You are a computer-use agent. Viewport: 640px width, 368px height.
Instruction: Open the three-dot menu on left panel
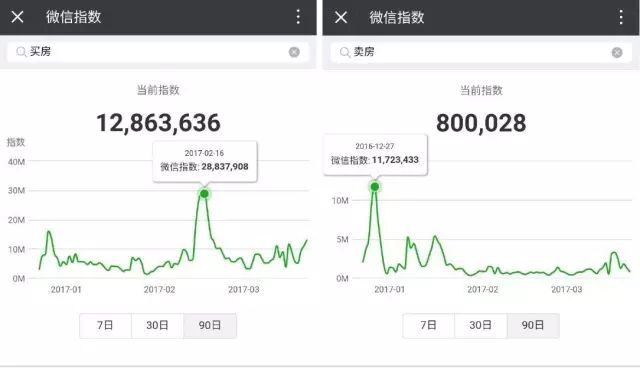(298, 17)
